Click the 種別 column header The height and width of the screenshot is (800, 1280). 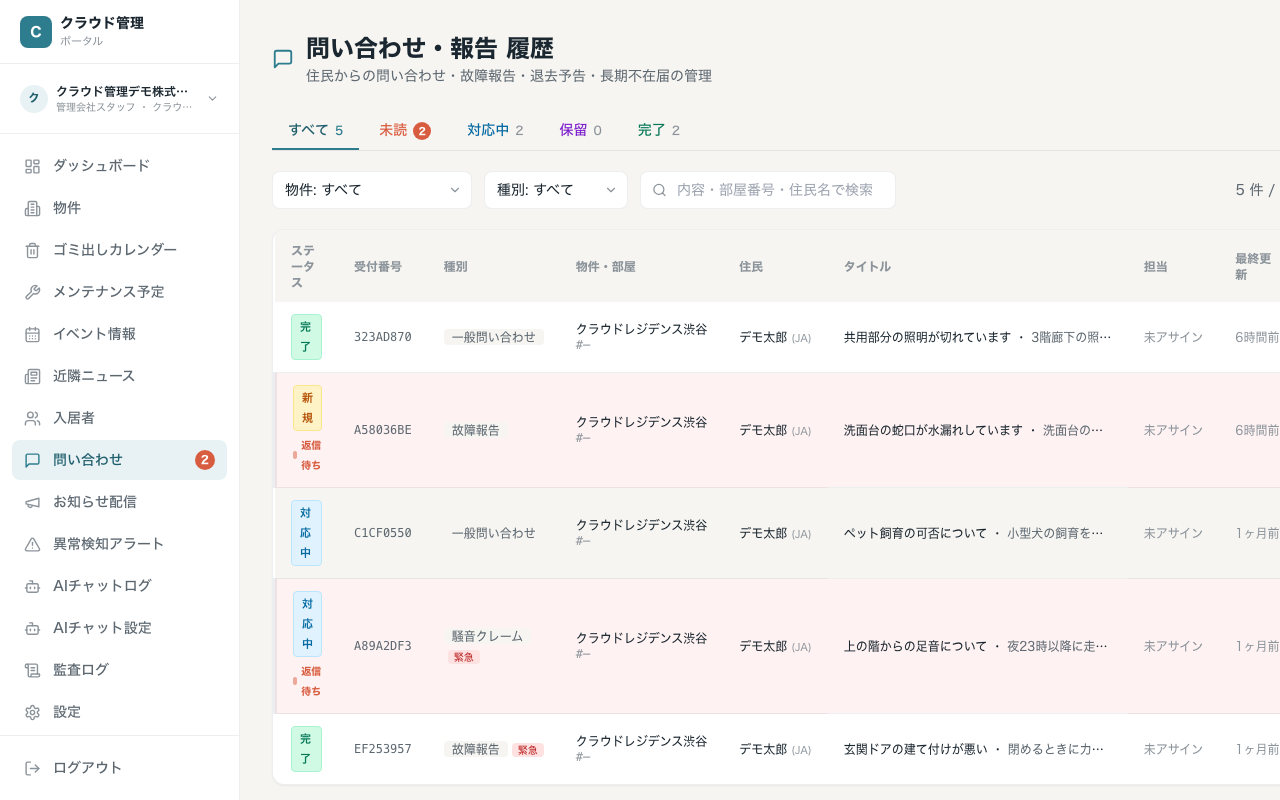[456, 267]
